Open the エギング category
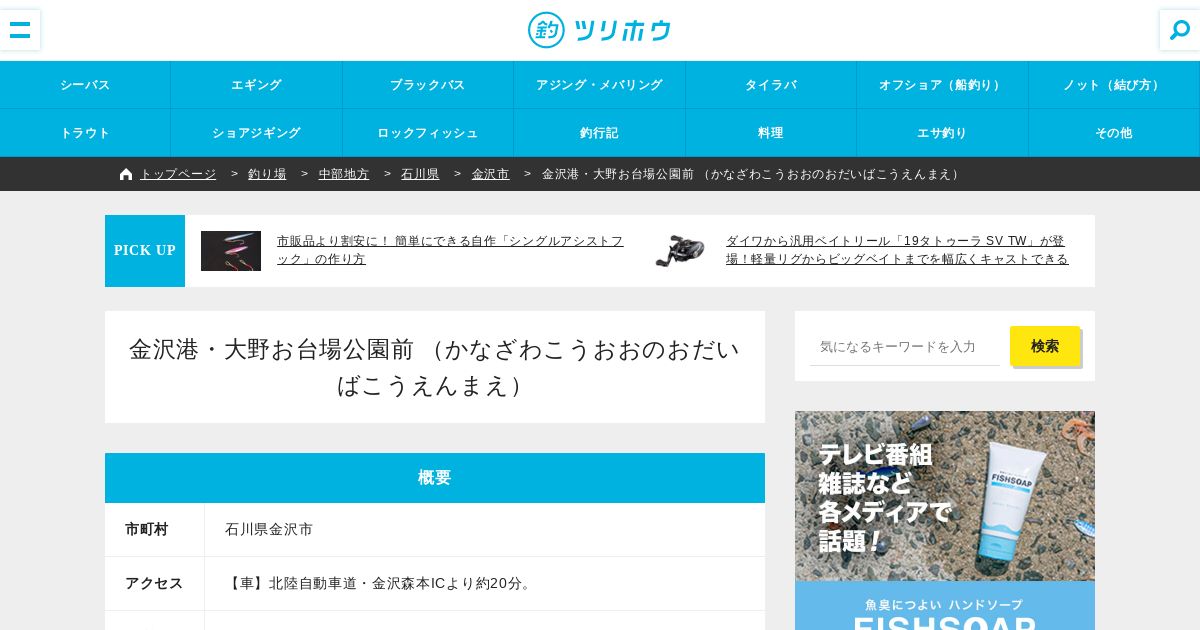The width and height of the screenshot is (1200, 630). point(257,85)
